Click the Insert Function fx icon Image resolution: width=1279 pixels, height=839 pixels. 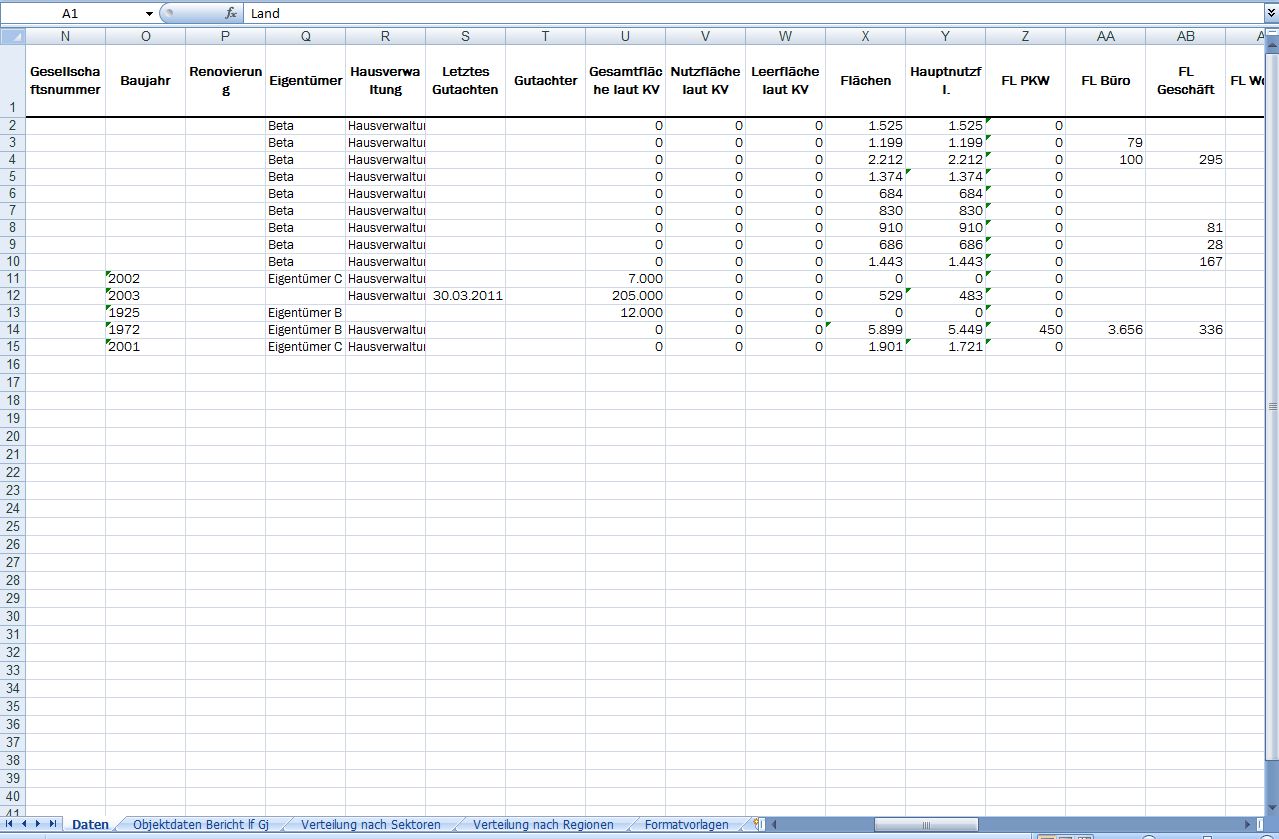[x=231, y=14]
